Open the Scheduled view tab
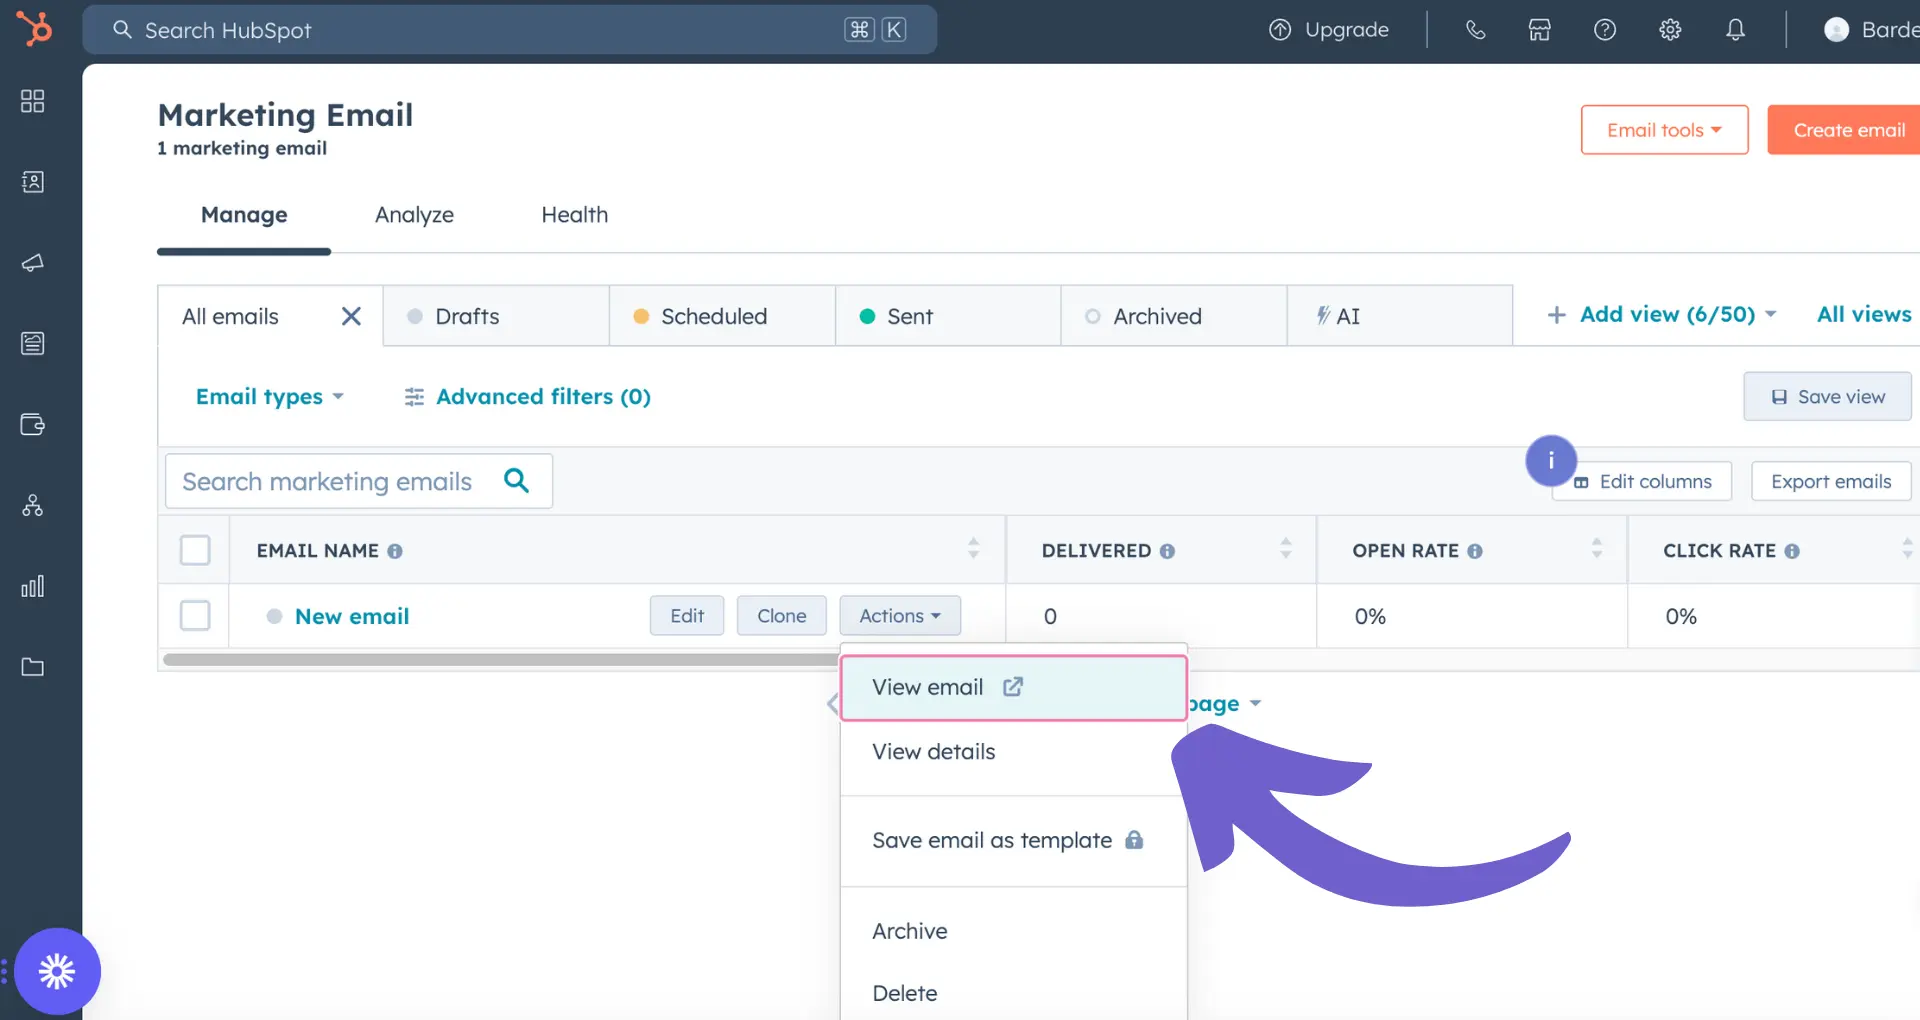1920x1020 pixels. click(x=722, y=316)
